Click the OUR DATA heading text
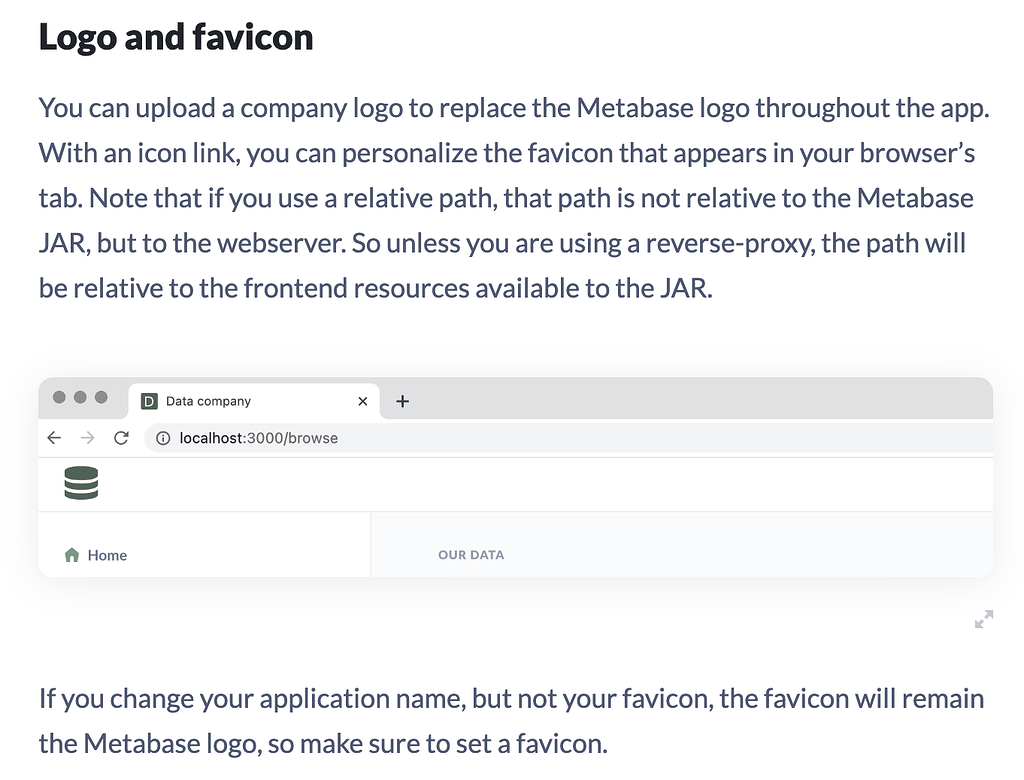 pos(471,555)
